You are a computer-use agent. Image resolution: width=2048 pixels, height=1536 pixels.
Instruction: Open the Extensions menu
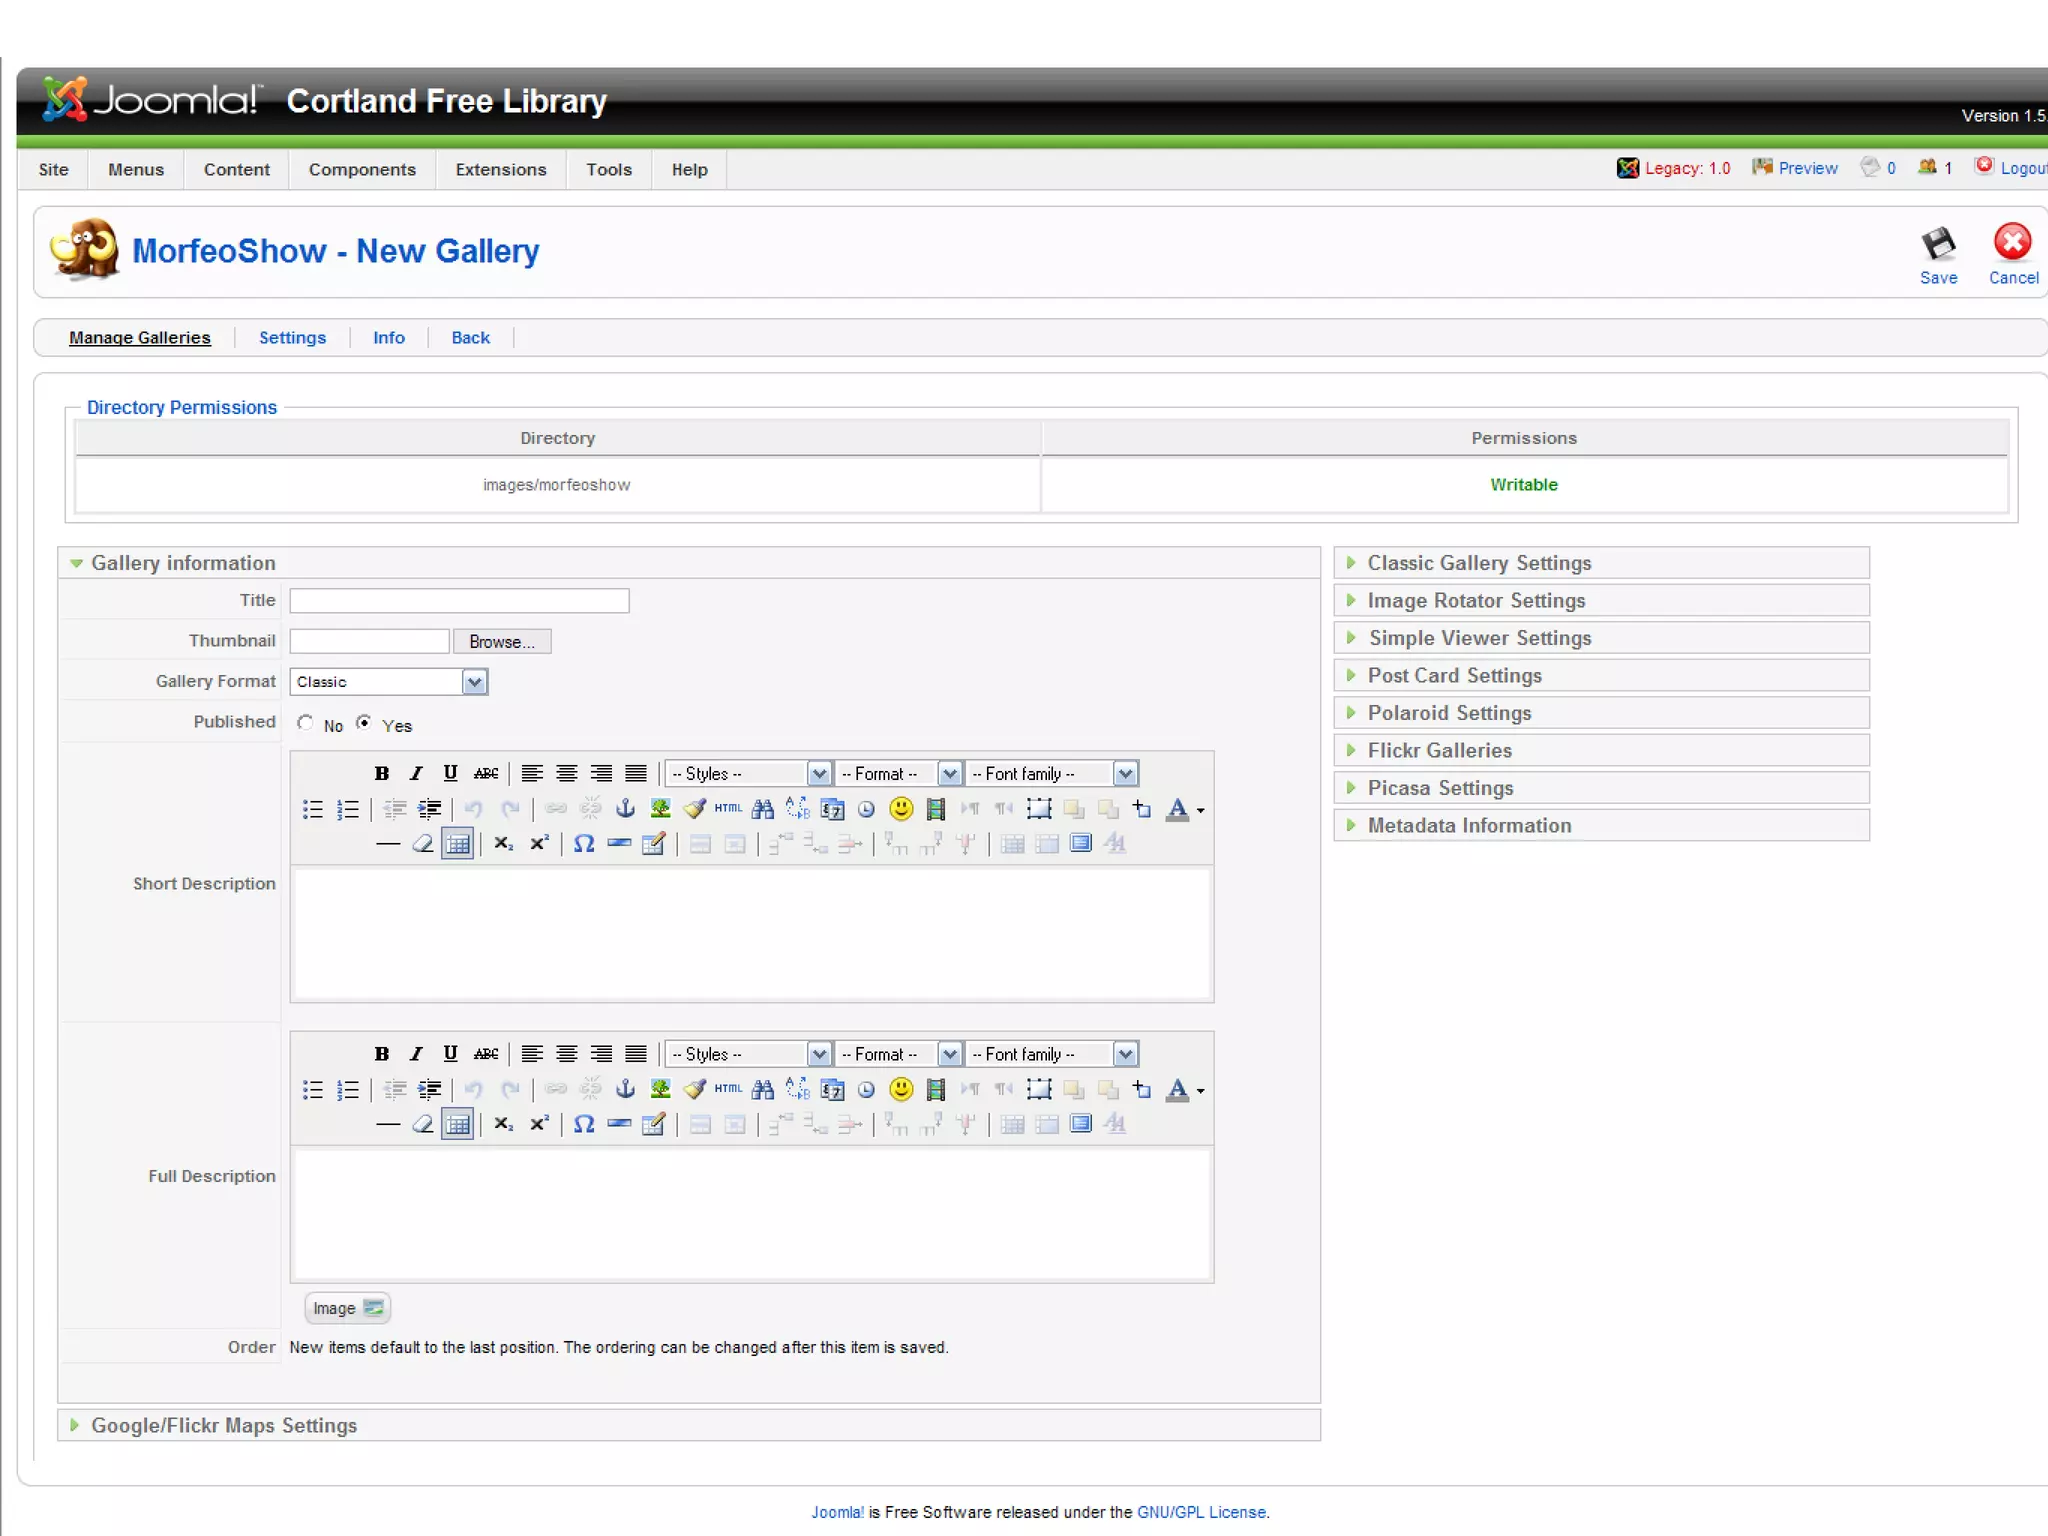tap(501, 170)
